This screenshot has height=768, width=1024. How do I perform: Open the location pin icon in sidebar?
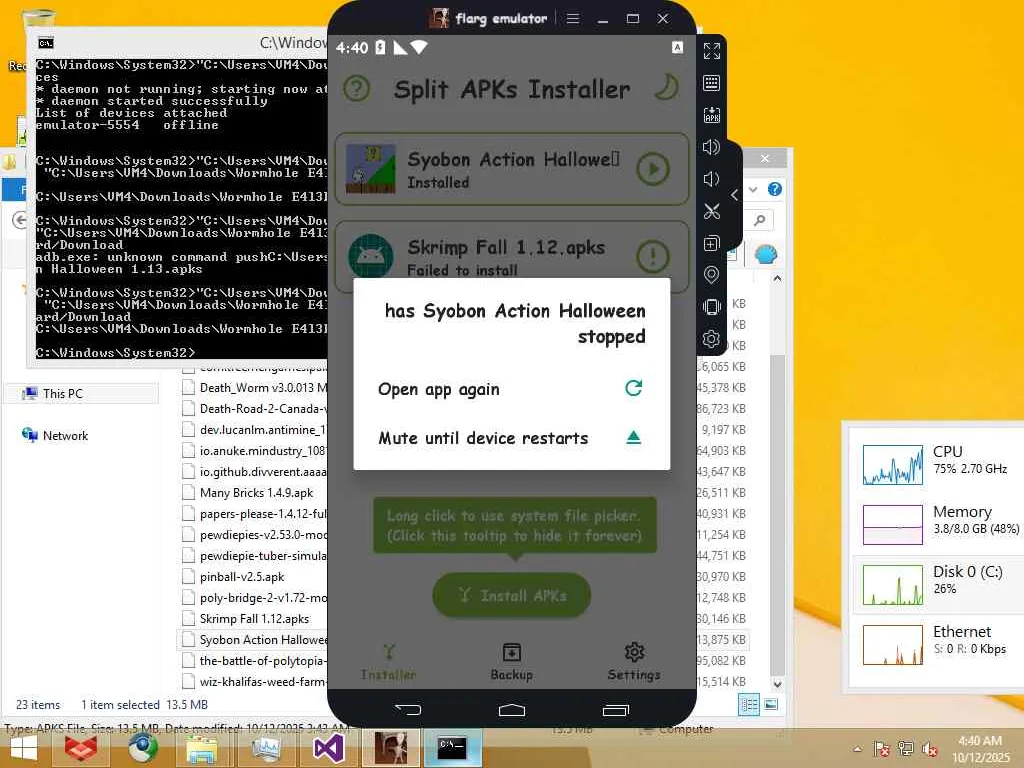(x=711, y=275)
